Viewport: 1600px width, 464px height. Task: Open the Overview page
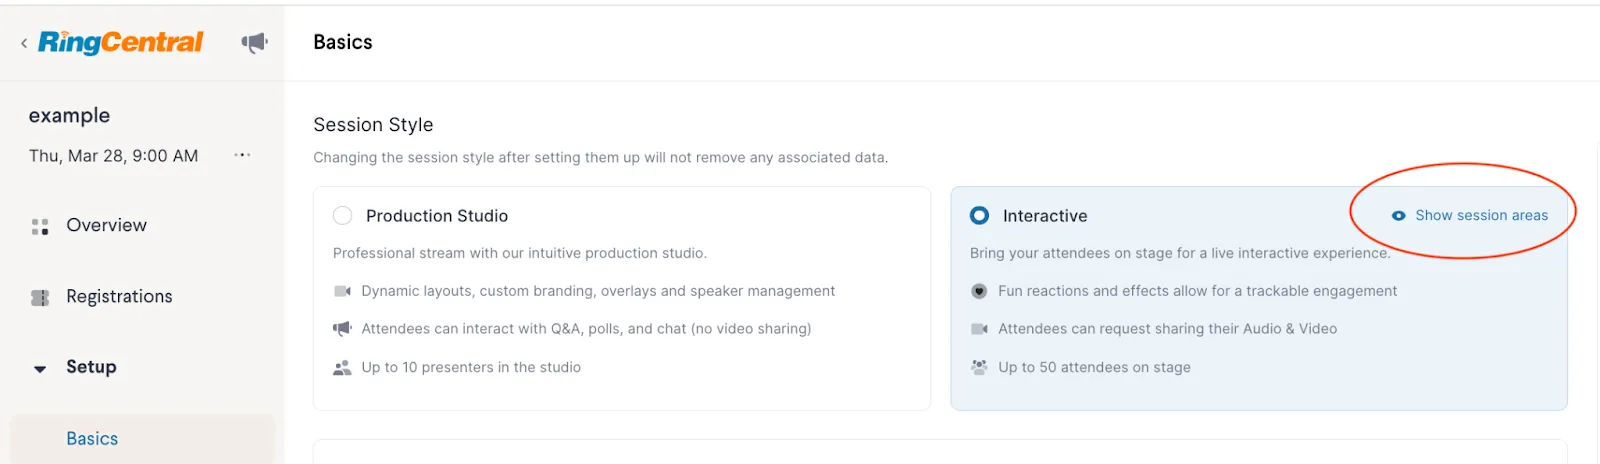click(x=106, y=226)
